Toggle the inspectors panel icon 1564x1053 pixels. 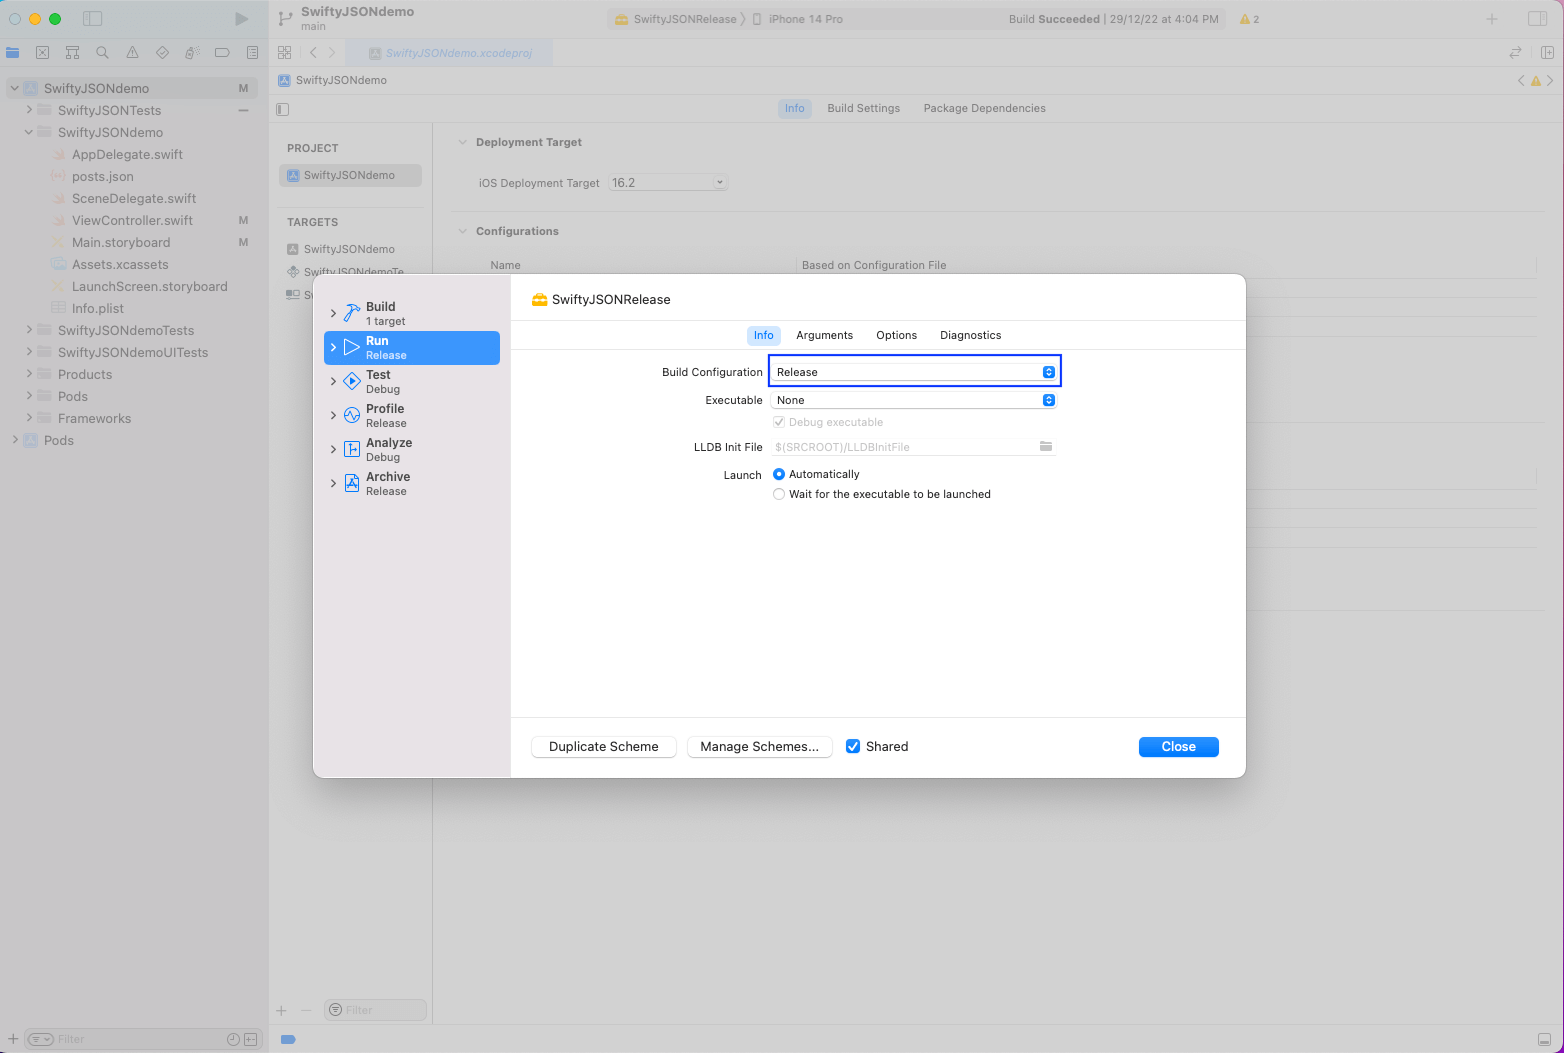click(x=1537, y=19)
